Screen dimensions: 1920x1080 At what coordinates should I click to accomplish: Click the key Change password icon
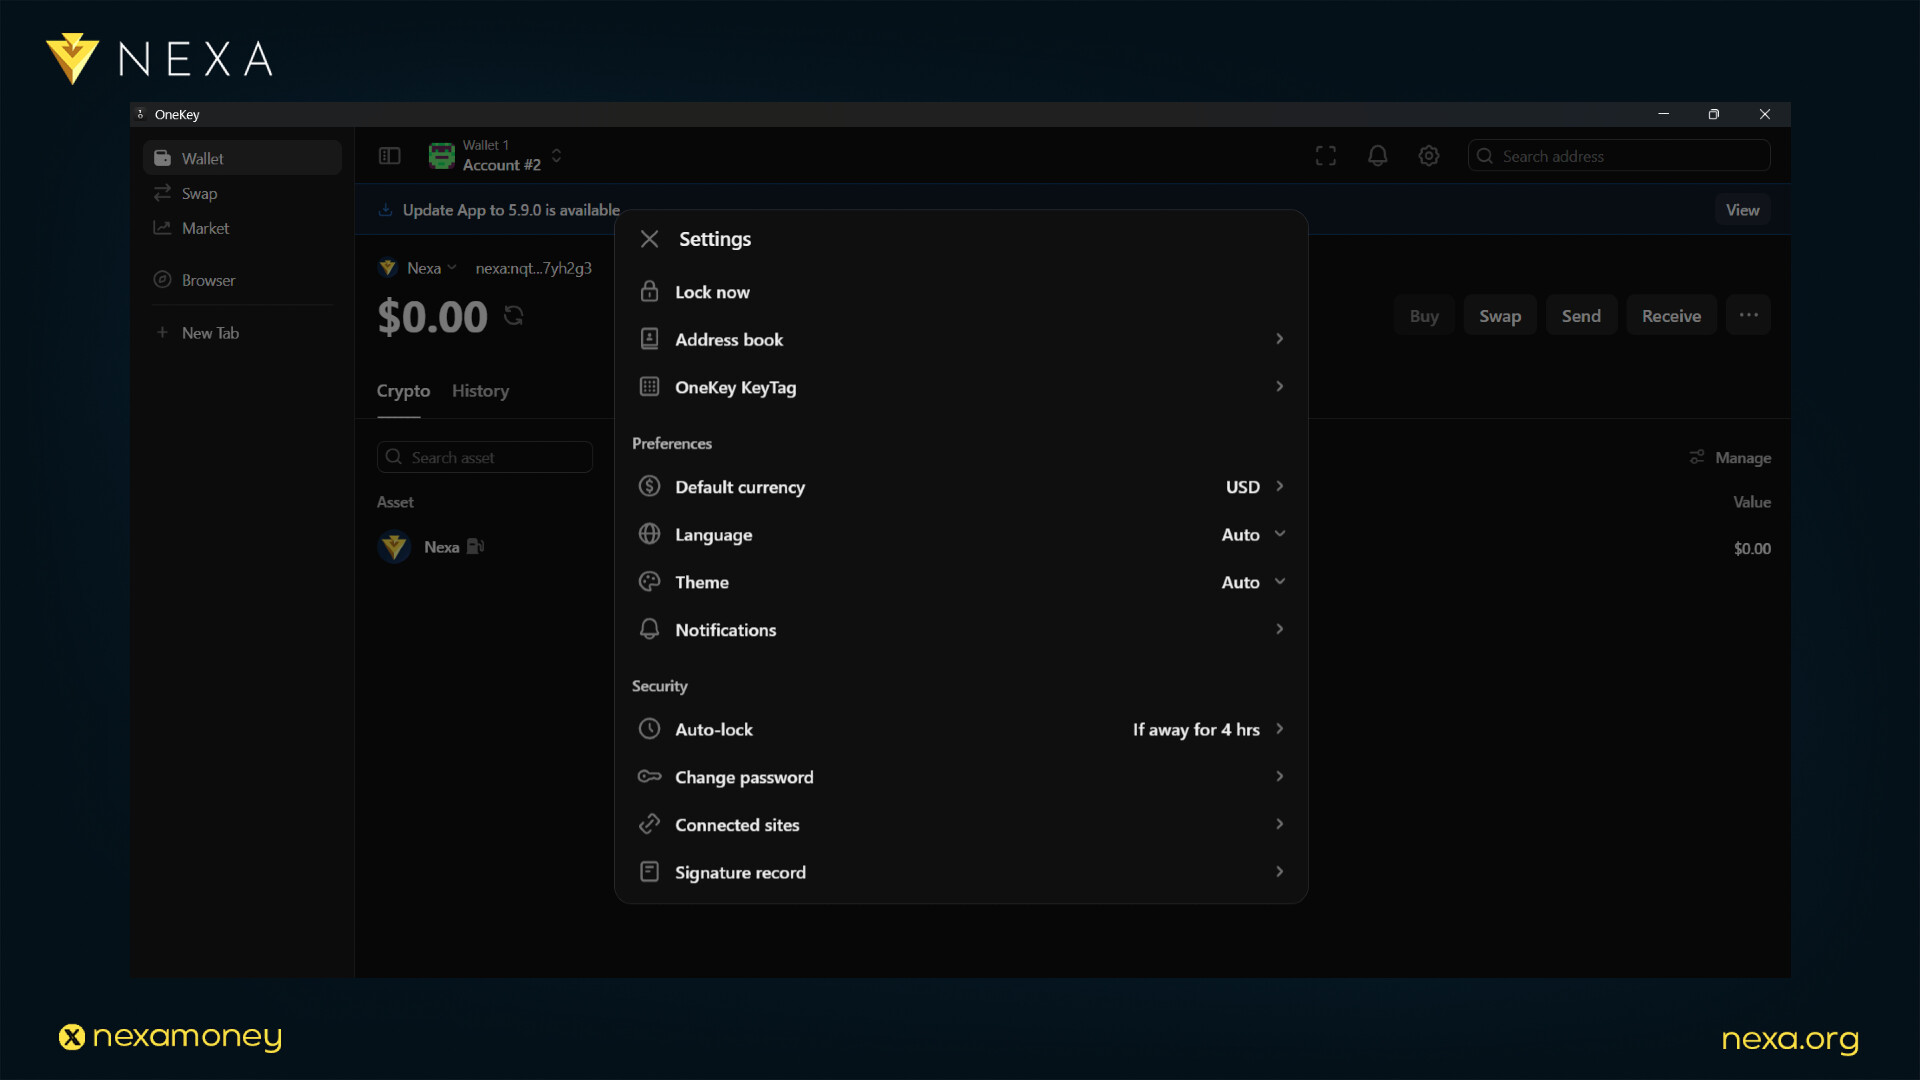click(x=649, y=776)
